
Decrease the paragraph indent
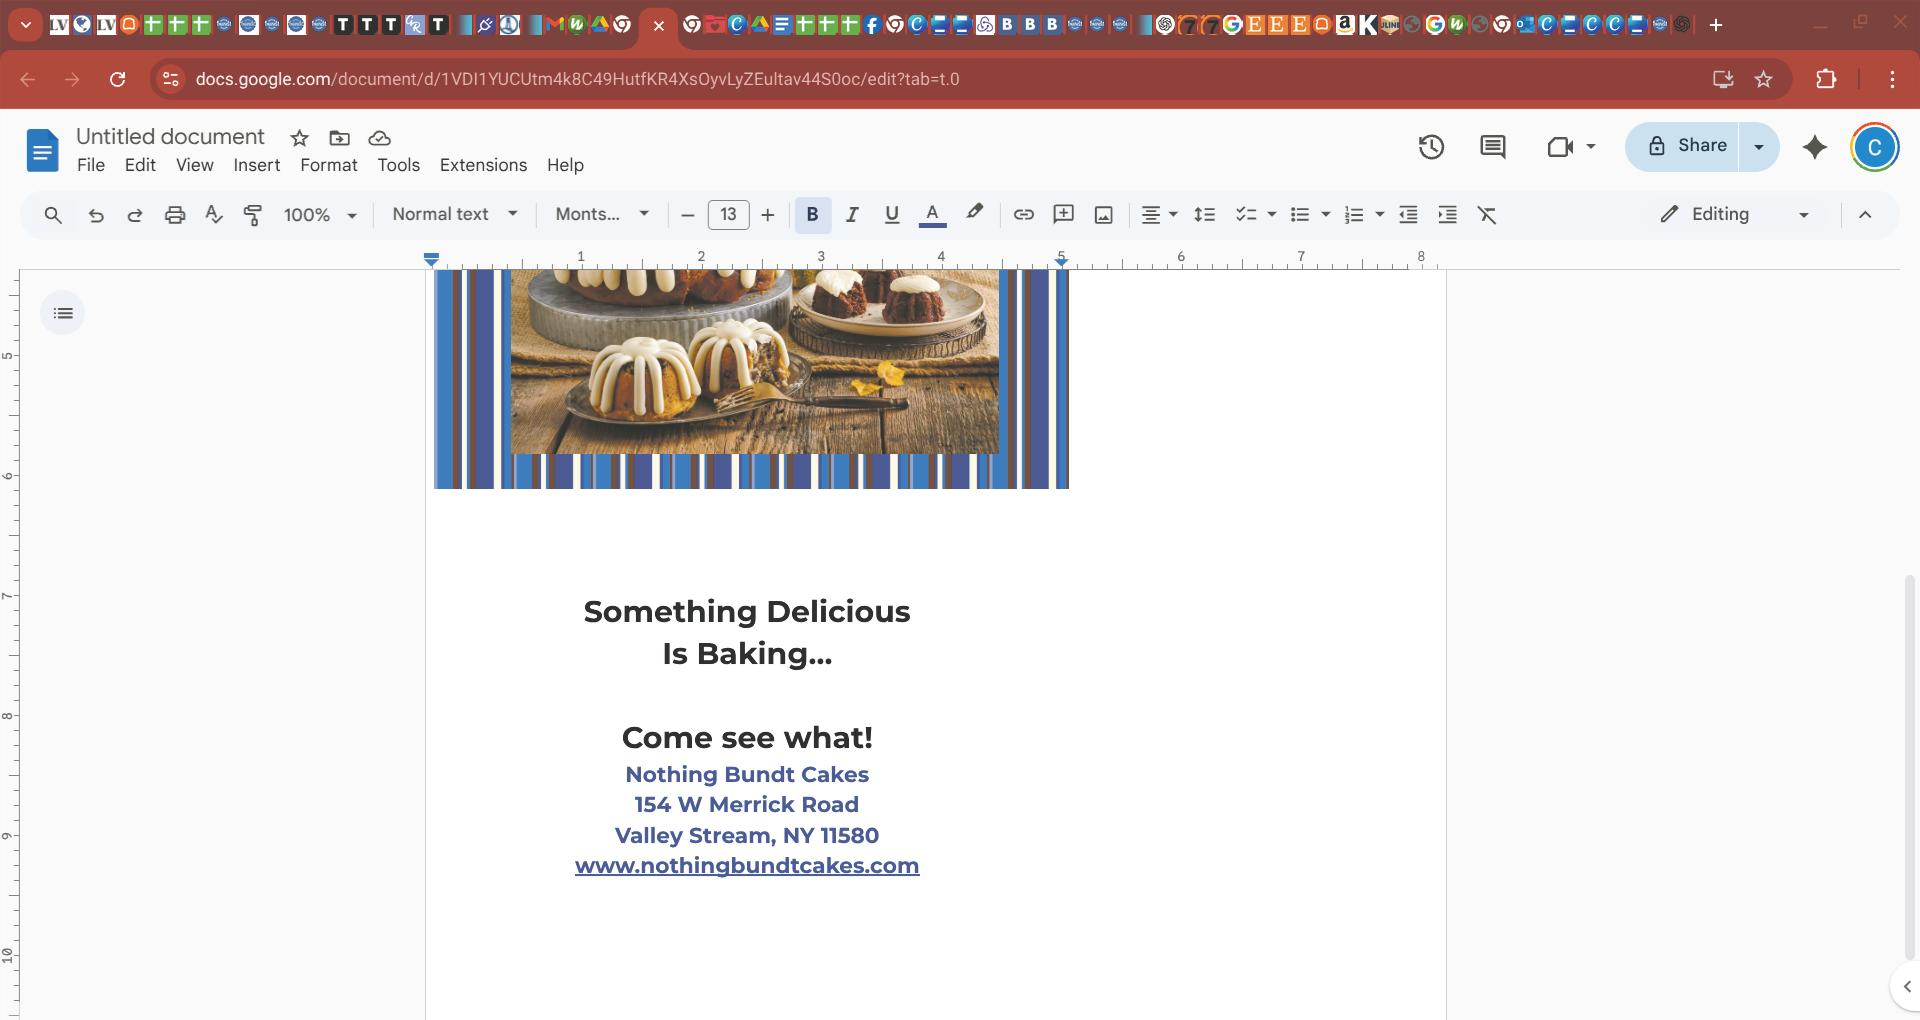[1408, 215]
